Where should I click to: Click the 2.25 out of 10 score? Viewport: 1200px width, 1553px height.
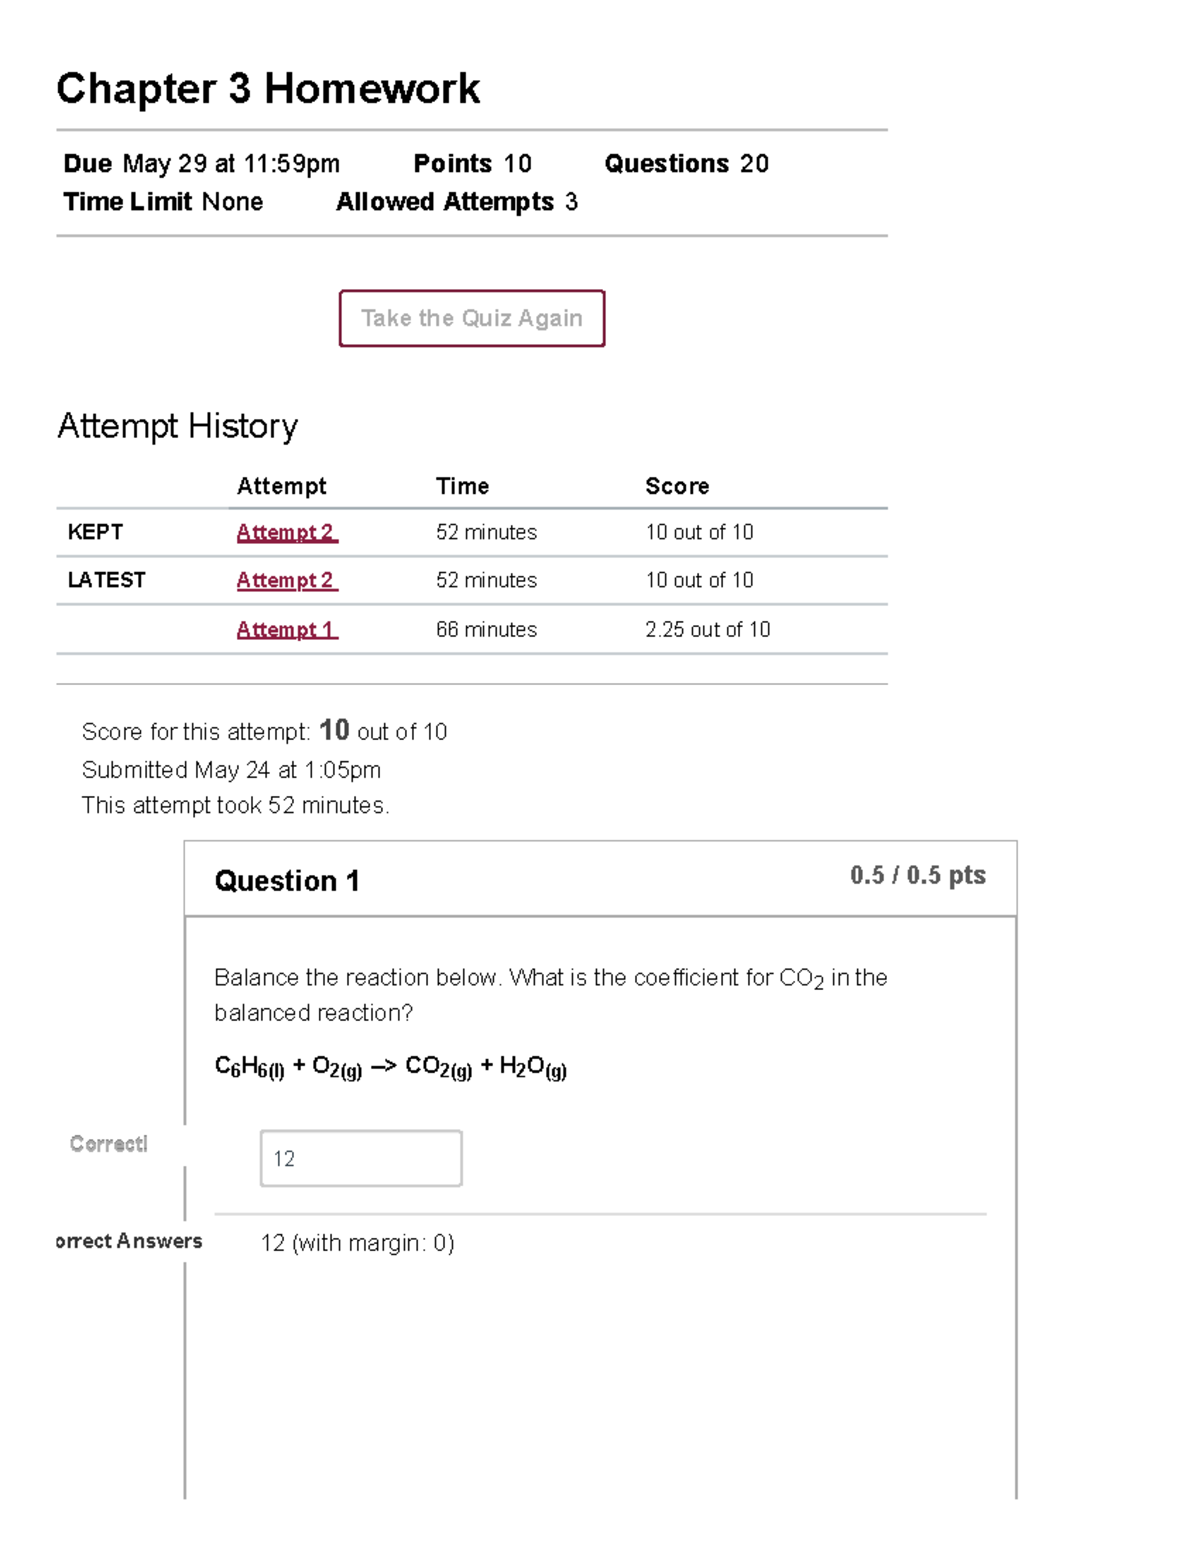tap(707, 629)
